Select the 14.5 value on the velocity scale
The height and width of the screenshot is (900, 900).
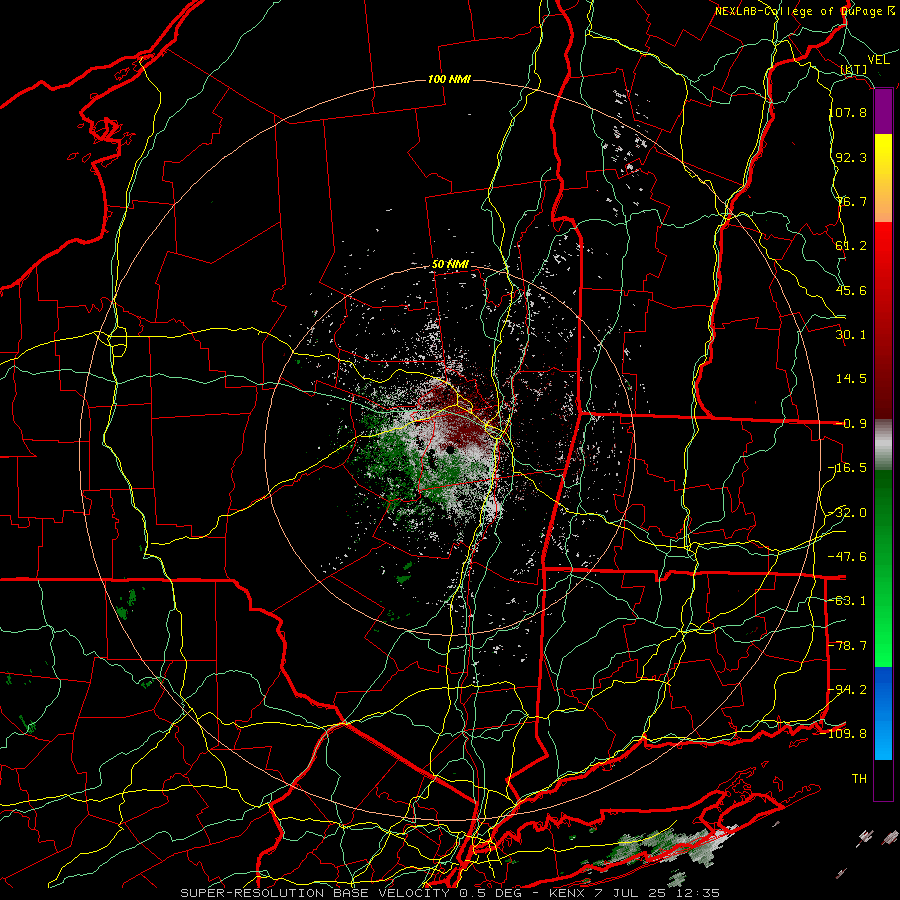[x=852, y=379]
